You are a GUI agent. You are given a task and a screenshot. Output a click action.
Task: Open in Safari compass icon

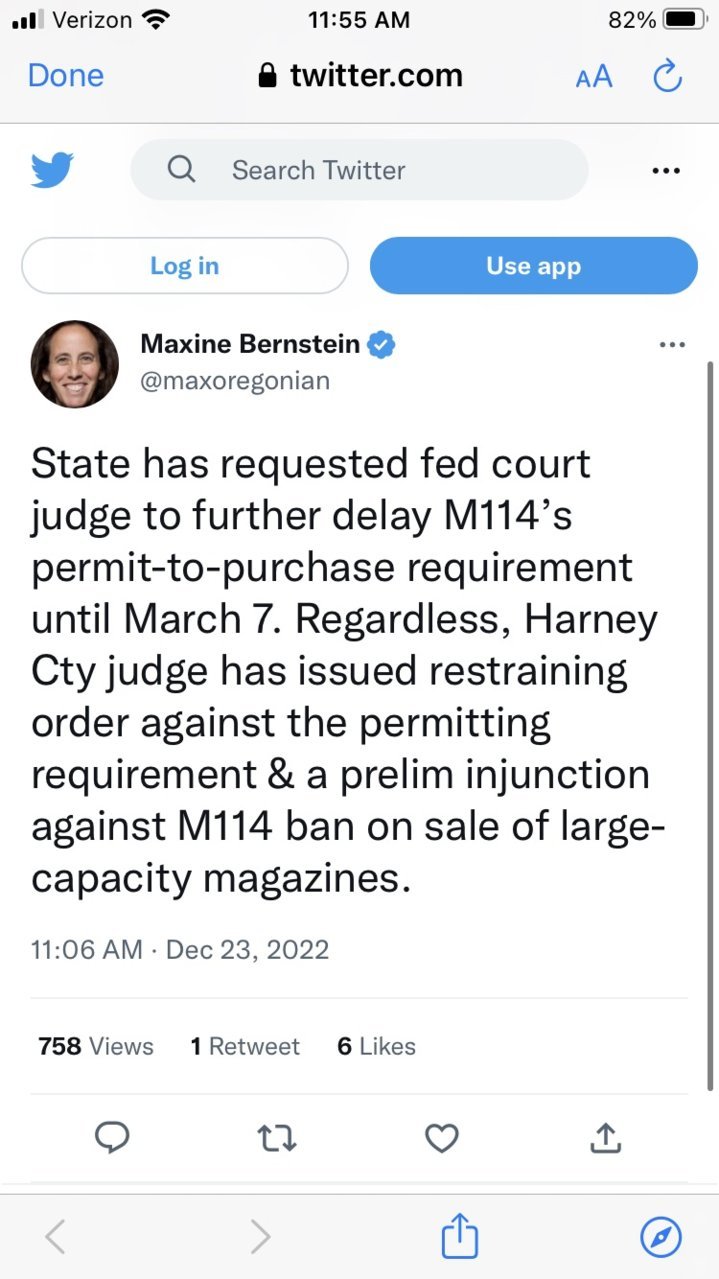[661, 1237]
